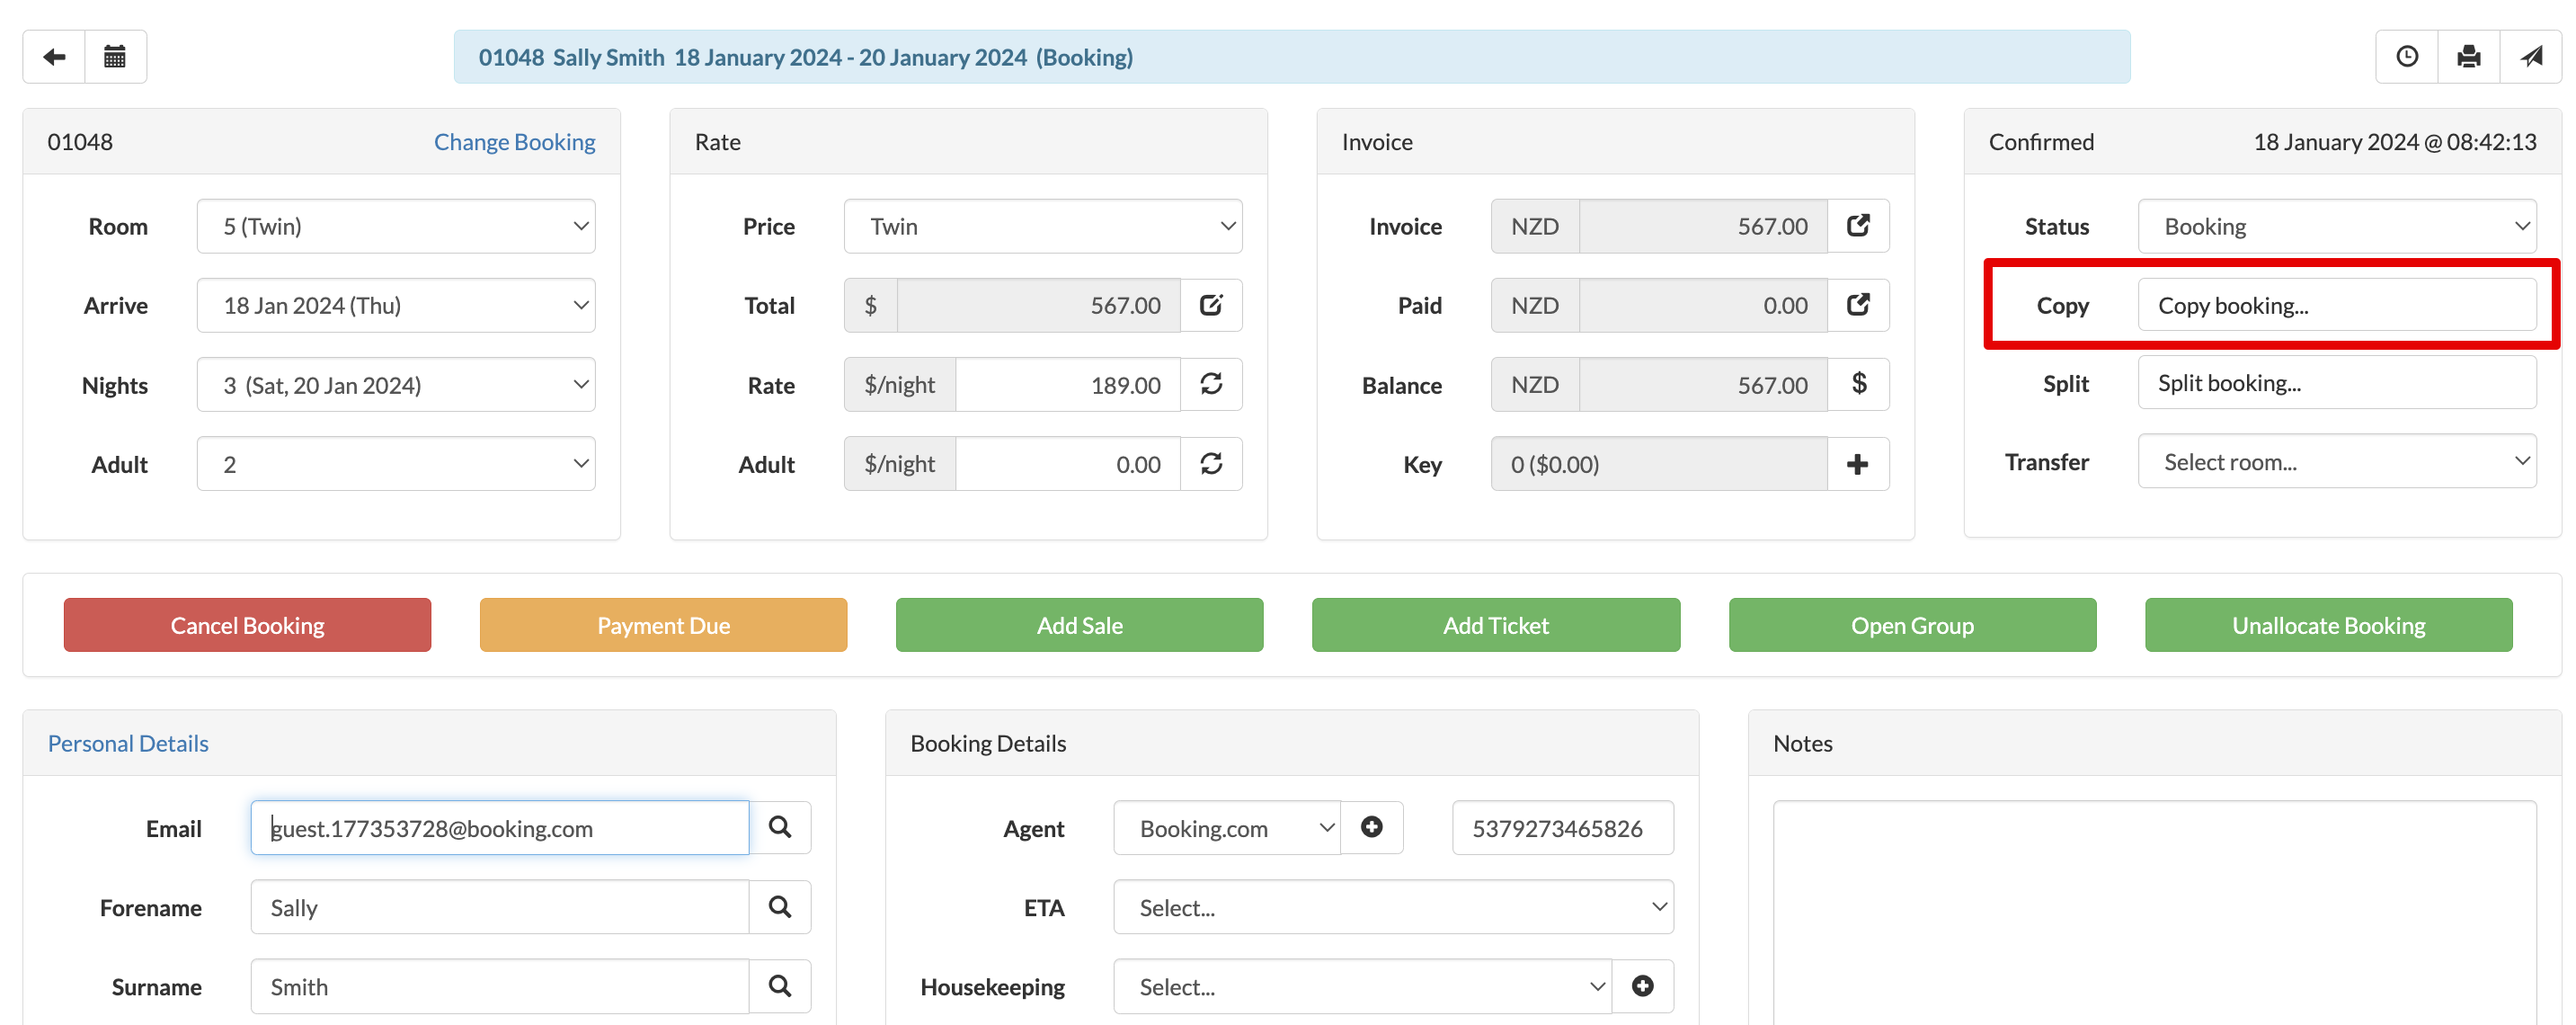2576x1025 pixels.
Task: Add new agent plus icon
Action: (1371, 828)
